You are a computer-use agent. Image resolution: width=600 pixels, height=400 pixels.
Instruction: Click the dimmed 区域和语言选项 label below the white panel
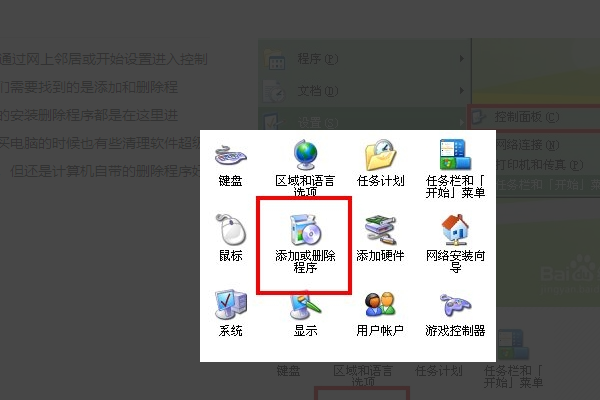[x=363, y=375]
